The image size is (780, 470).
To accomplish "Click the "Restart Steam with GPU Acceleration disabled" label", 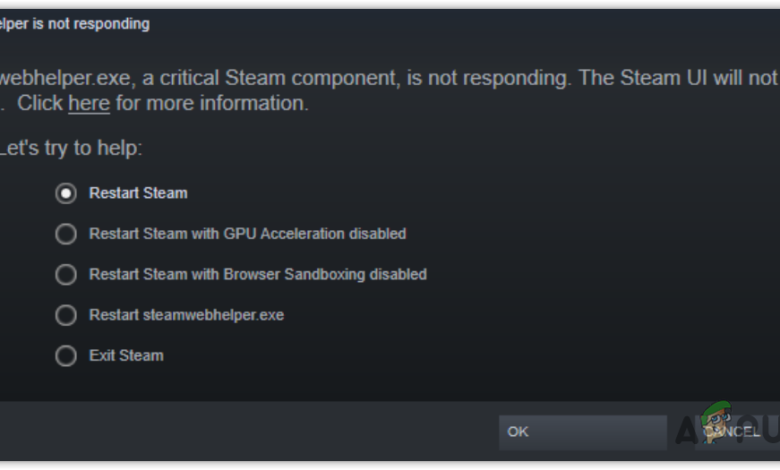I will 247,234.
